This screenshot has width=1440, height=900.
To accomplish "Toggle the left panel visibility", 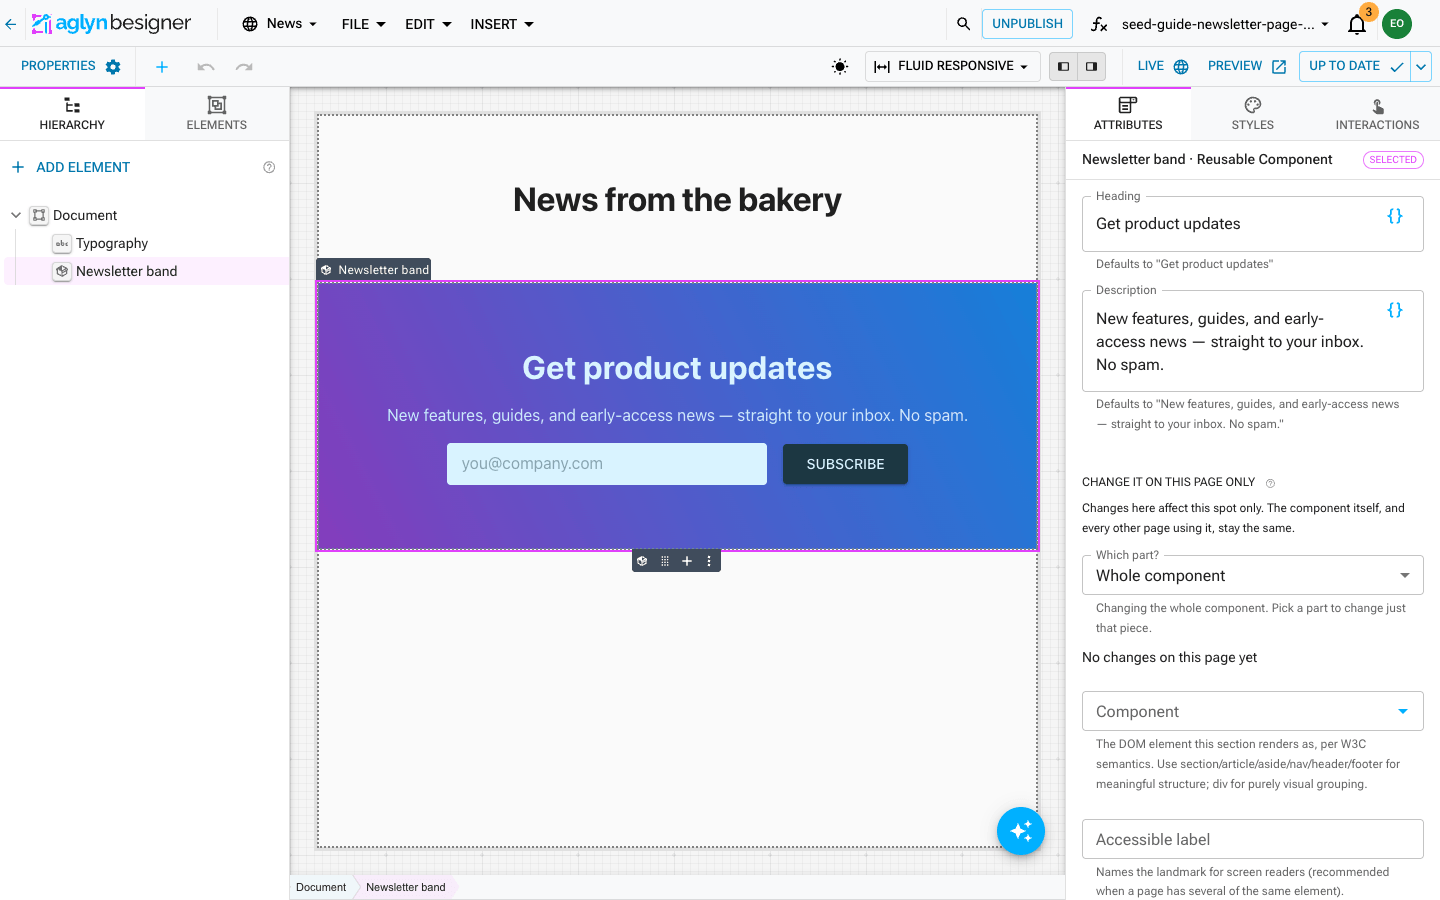I will pos(1064,67).
